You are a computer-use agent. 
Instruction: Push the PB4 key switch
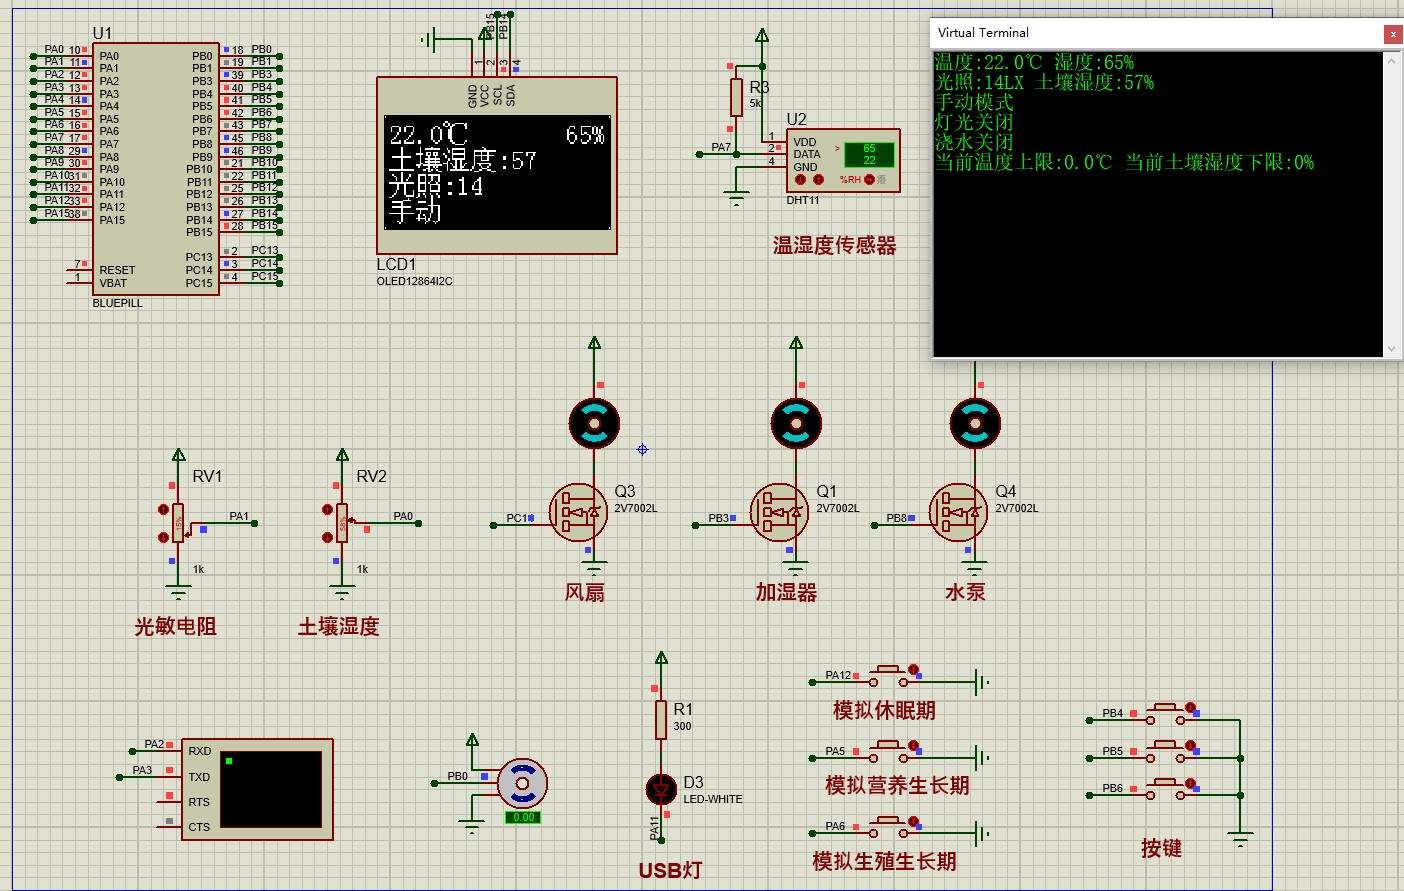pyautogui.click(x=1165, y=714)
